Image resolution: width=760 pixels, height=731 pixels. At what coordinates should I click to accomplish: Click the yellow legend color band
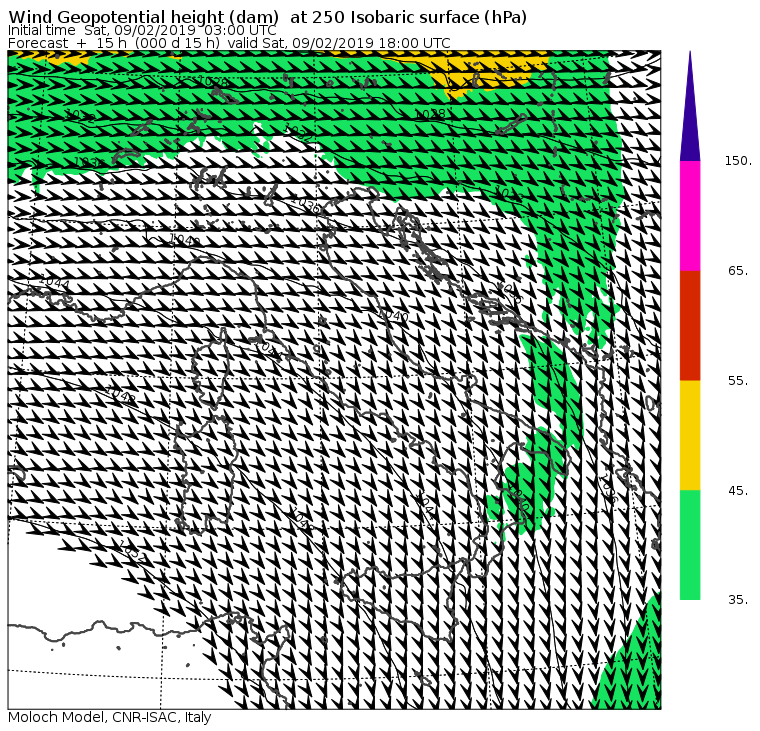click(x=690, y=435)
